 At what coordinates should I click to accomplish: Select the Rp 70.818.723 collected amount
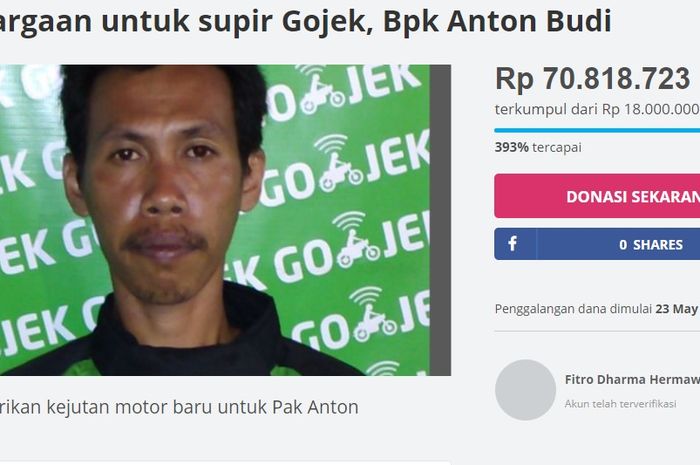pyautogui.click(x=593, y=79)
